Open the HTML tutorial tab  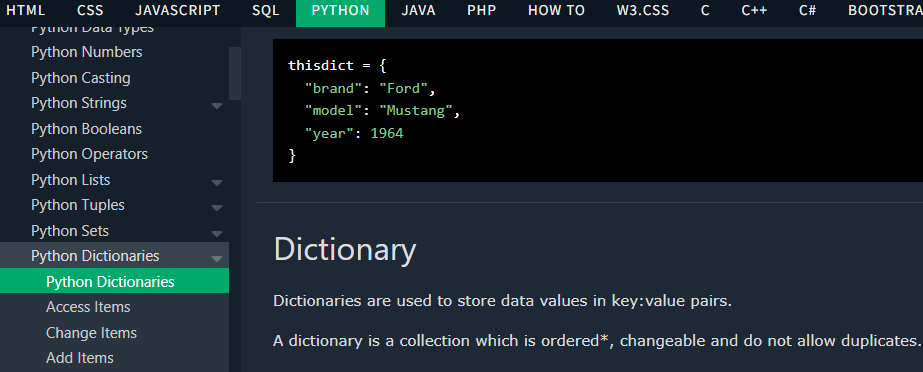pos(25,11)
